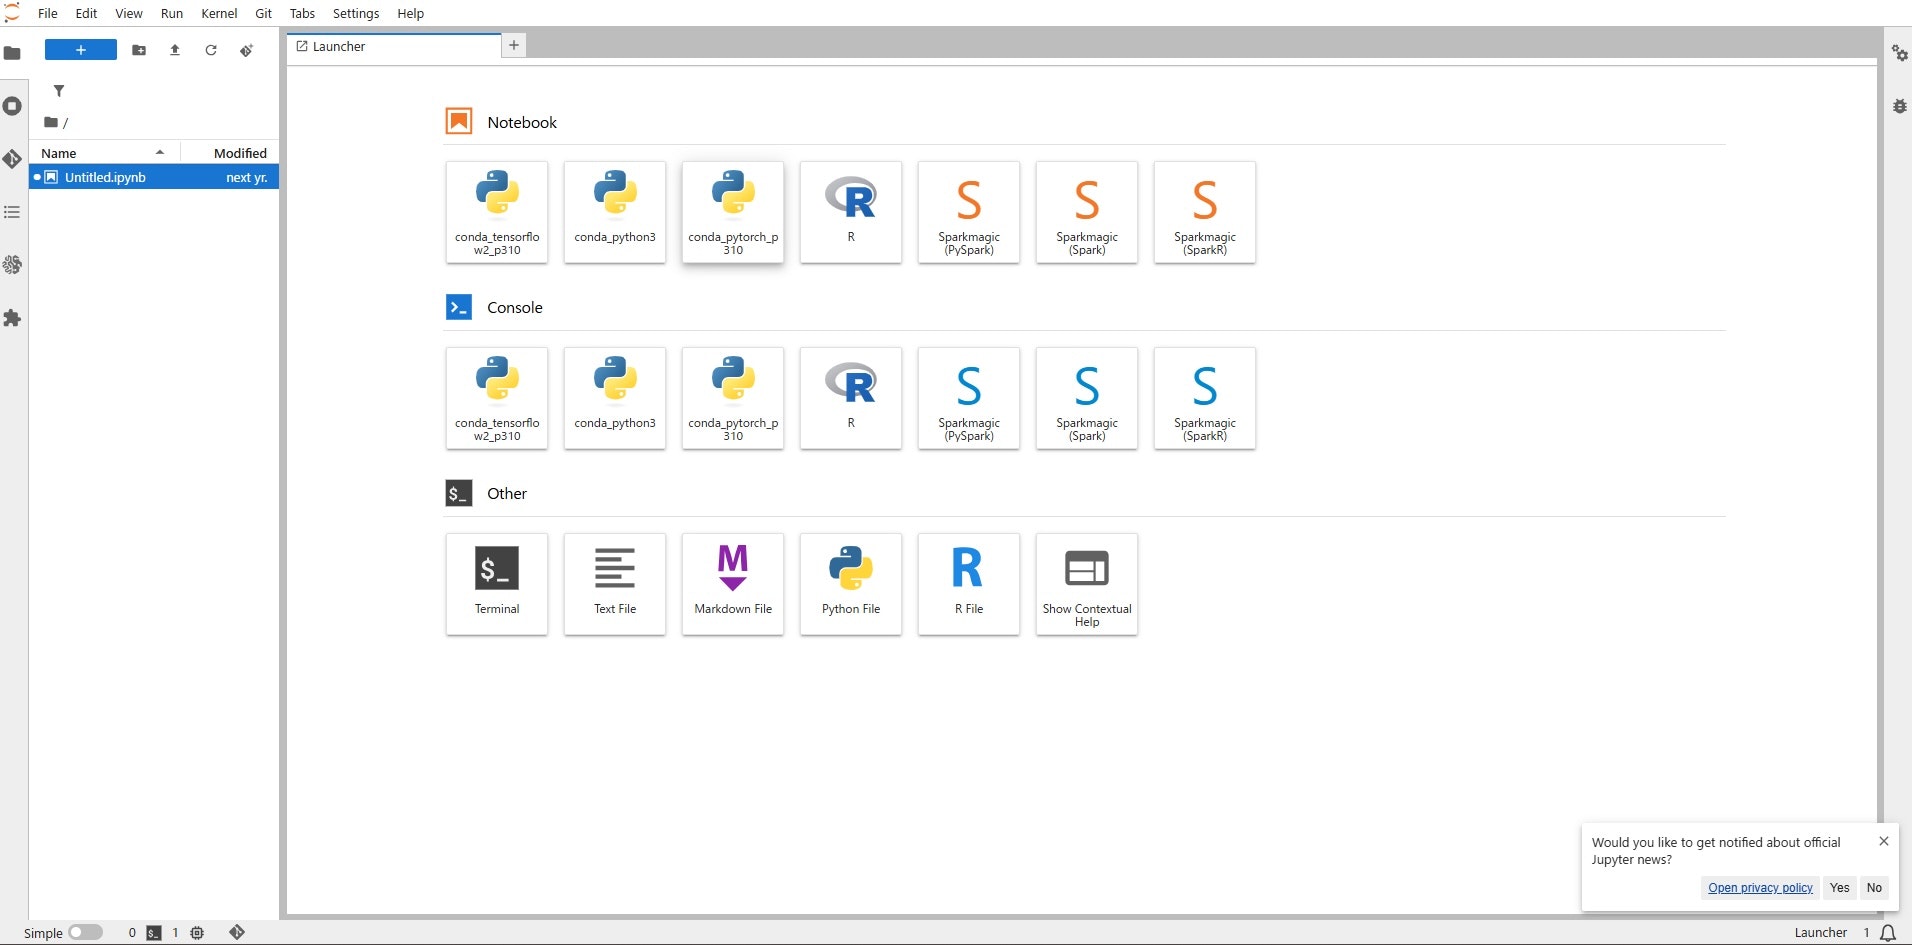The height and width of the screenshot is (945, 1912).
Task: Open File Browser sidebar folder icon
Action: pos(12,53)
